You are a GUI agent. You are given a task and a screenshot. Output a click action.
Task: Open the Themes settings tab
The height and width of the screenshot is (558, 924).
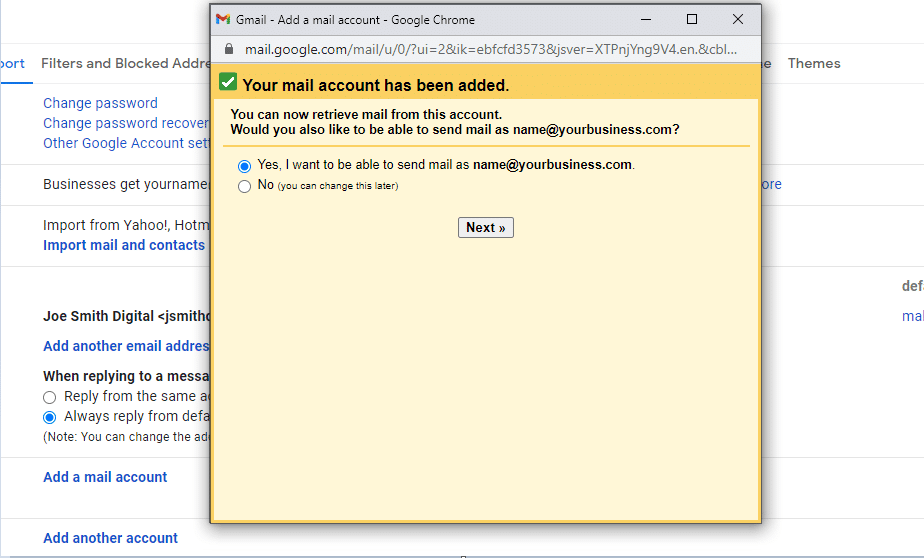814,63
